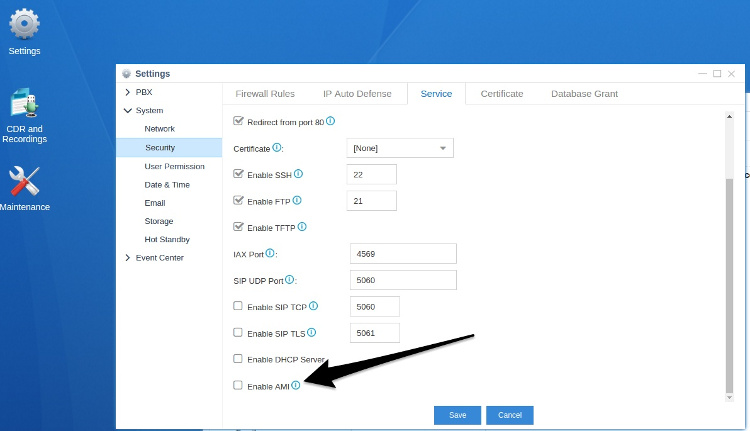Screen dimensions: 750x431
Task: Click the SIP UDP Port field
Action: 403,280
